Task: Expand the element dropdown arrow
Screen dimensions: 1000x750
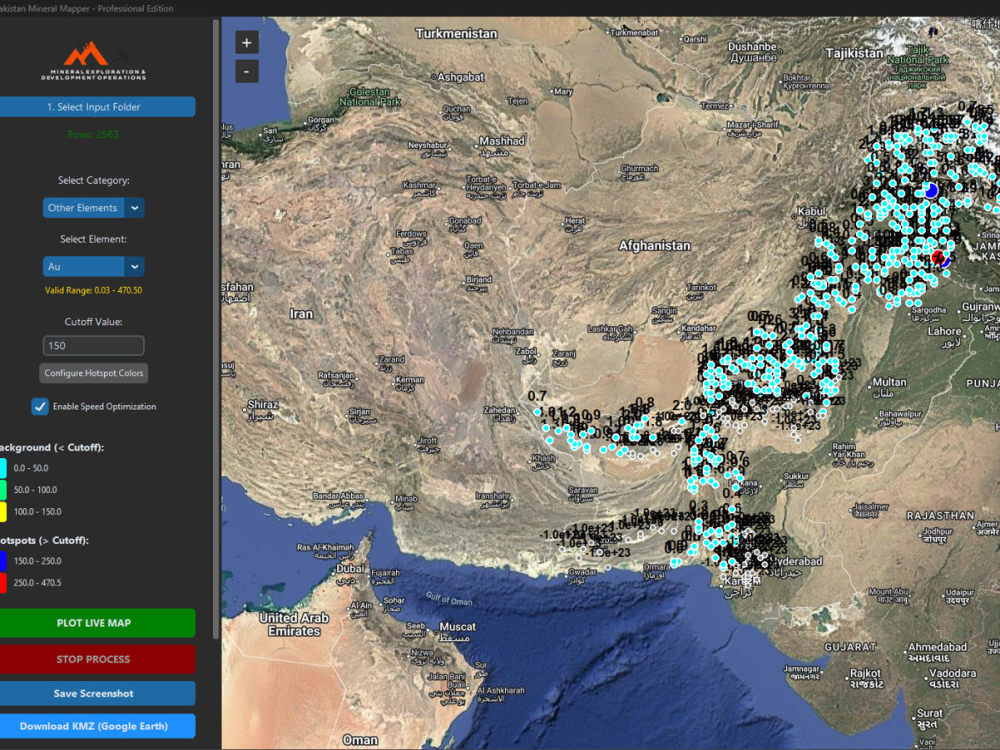Action: click(x=135, y=267)
